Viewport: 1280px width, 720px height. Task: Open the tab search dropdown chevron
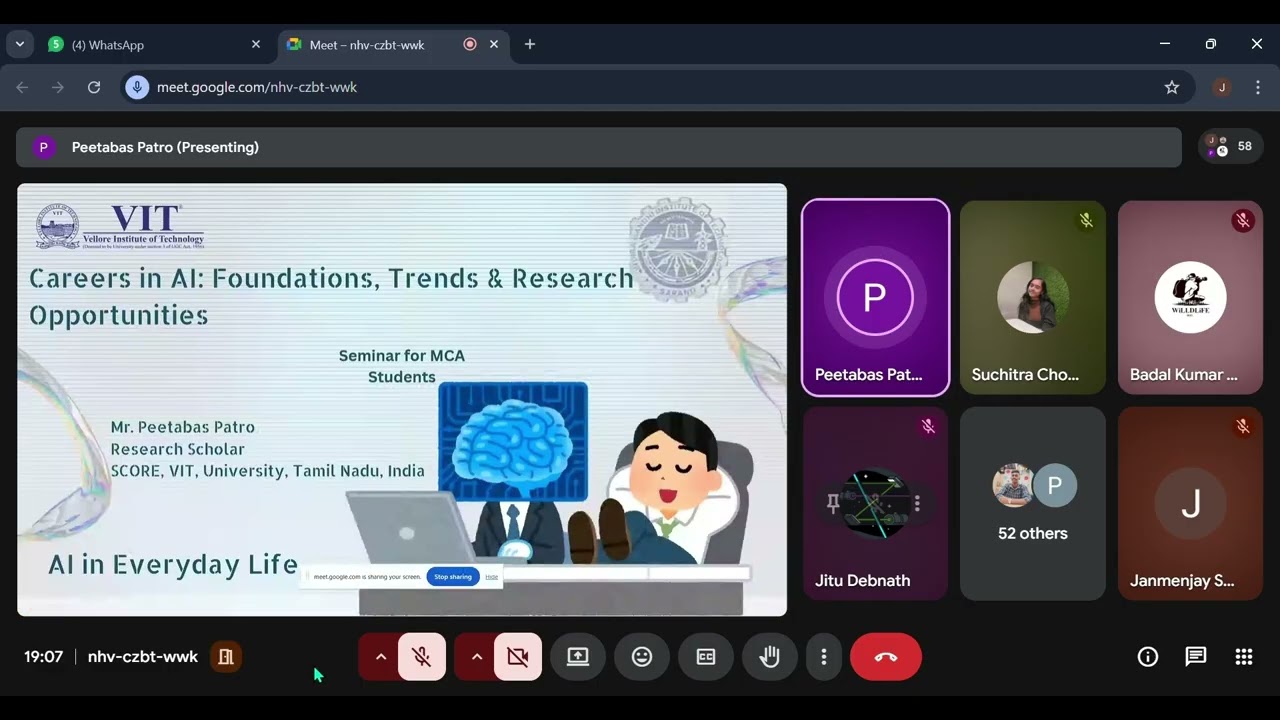coord(19,44)
